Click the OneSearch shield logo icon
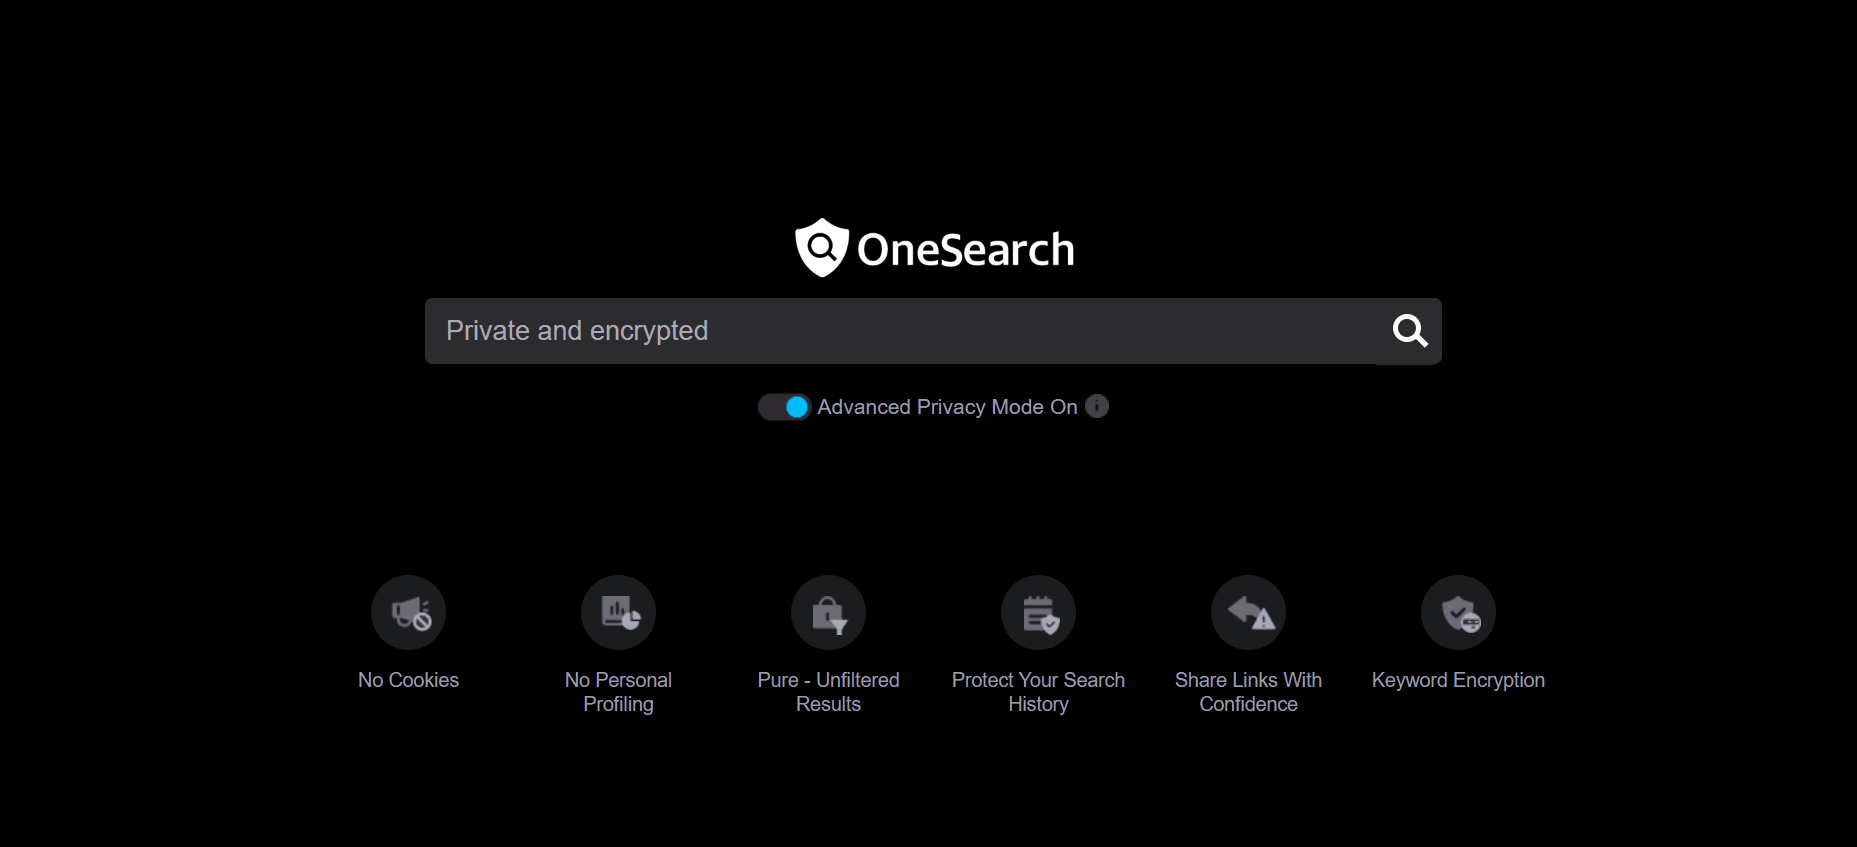Image resolution: width=1857 pixels, height=847 pixels. click(x=821, y=247)
